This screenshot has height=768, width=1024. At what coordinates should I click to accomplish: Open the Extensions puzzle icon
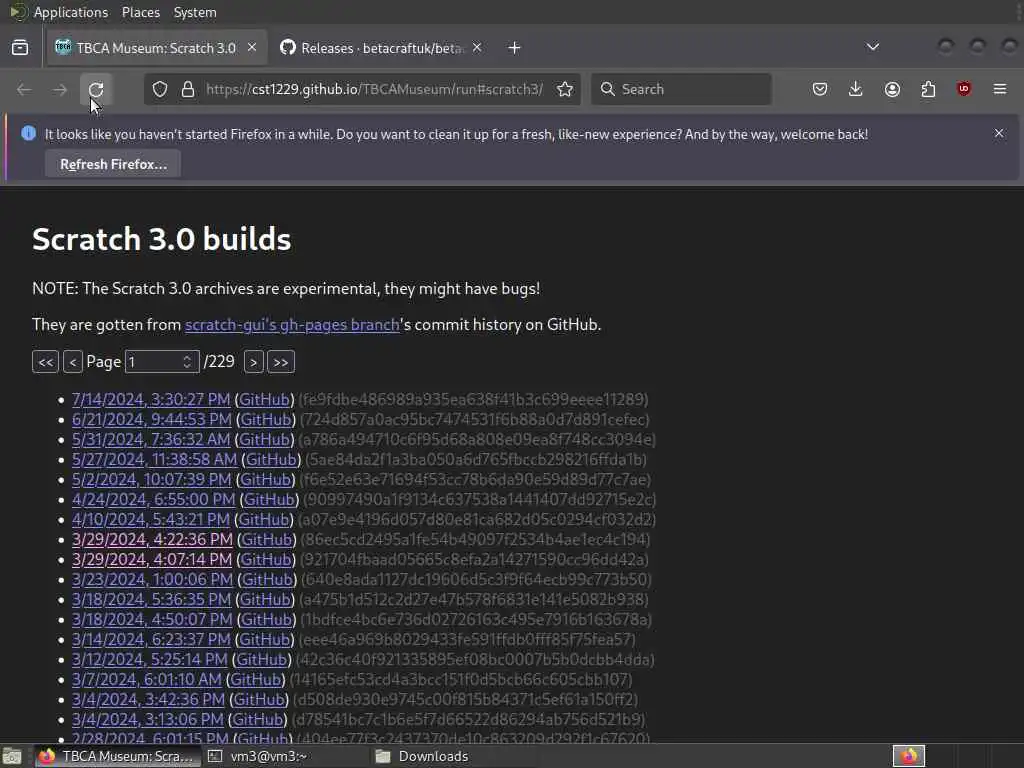coord(928,89)
